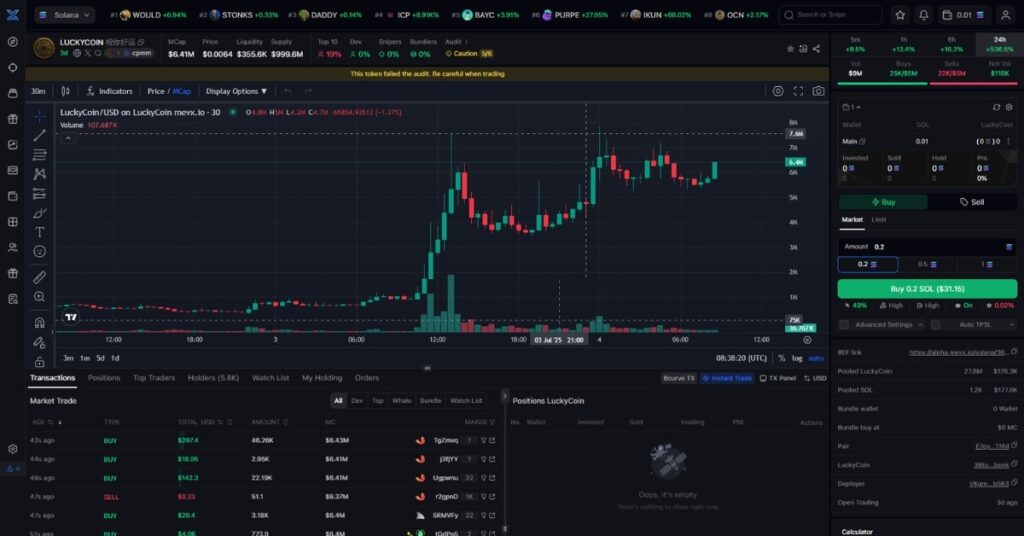Filter market trades by Whale

click(x=402, y=401)
